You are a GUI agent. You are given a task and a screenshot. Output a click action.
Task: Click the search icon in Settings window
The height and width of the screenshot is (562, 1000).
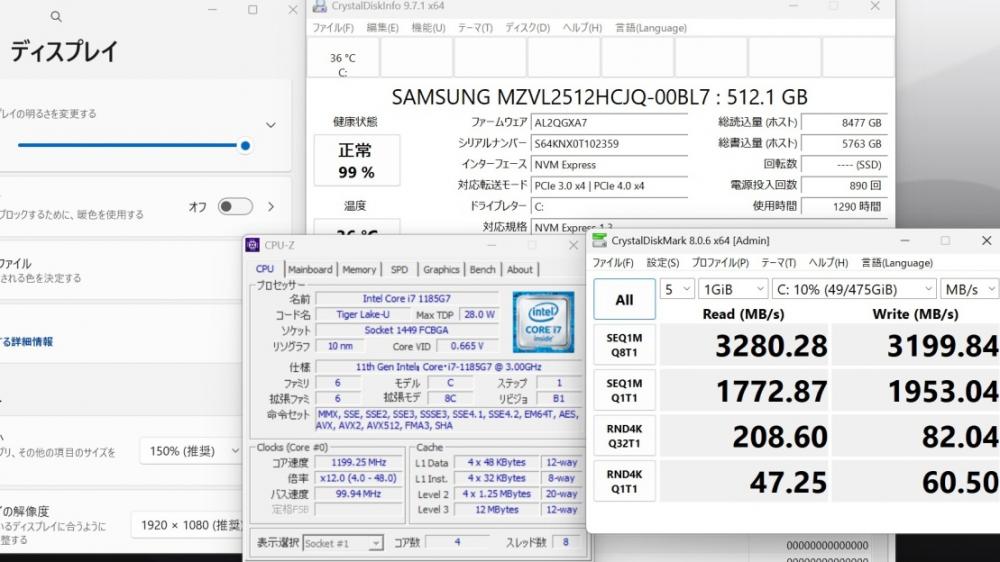point(56,17)
